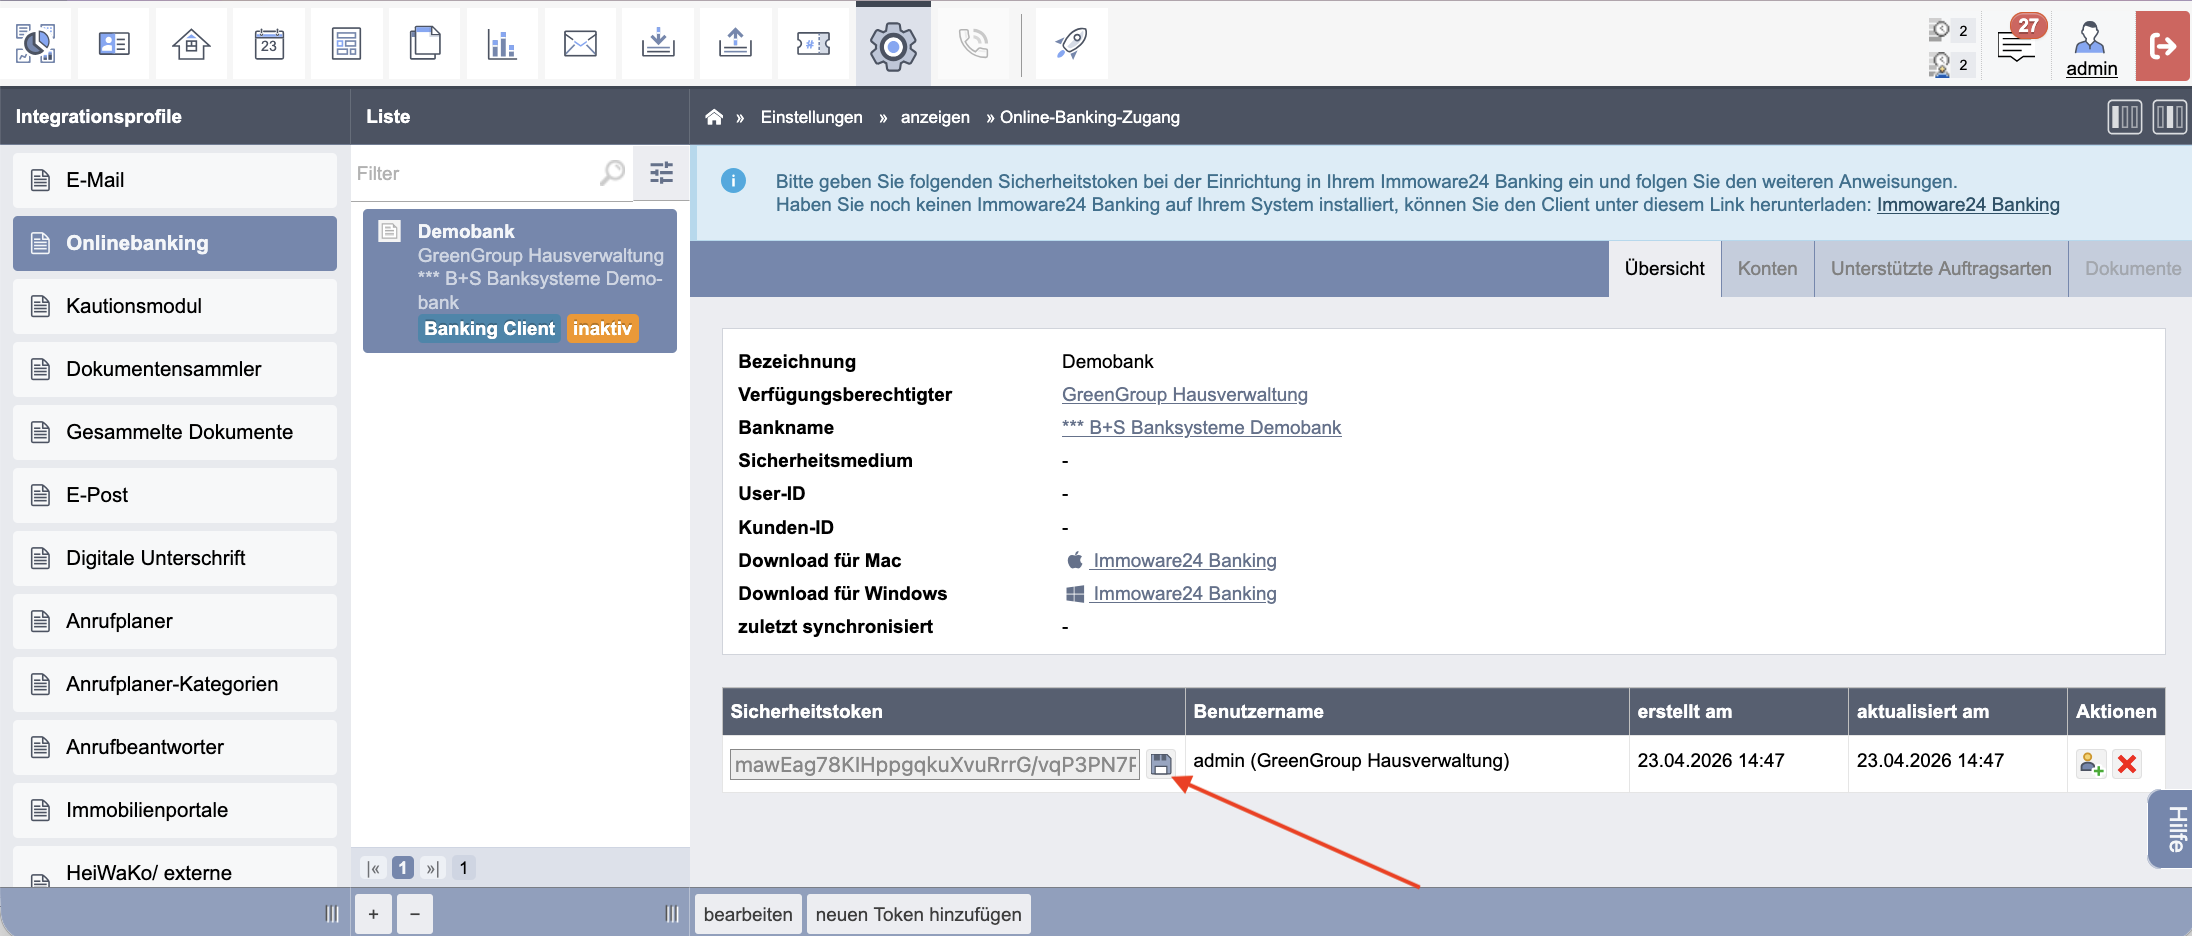This screenshot has width=2192, height=936.
Task: Open the Unterstützte Auftragsarten tab
Action: 1941,269
